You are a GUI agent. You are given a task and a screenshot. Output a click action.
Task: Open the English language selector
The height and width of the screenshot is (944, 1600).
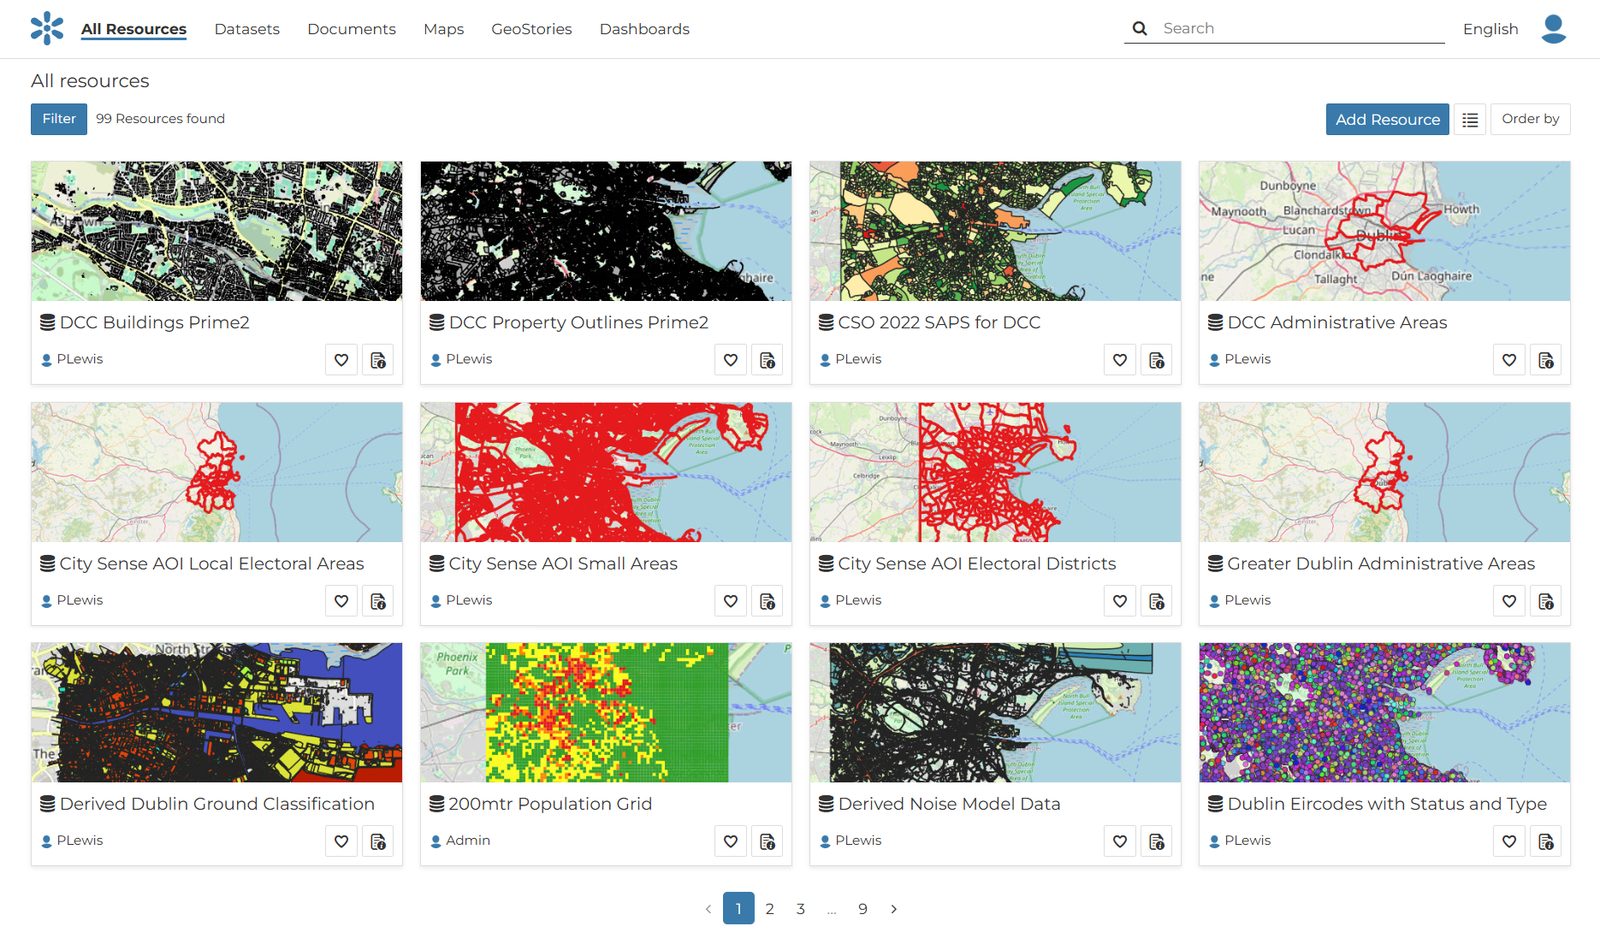(x=1490, y=29)
